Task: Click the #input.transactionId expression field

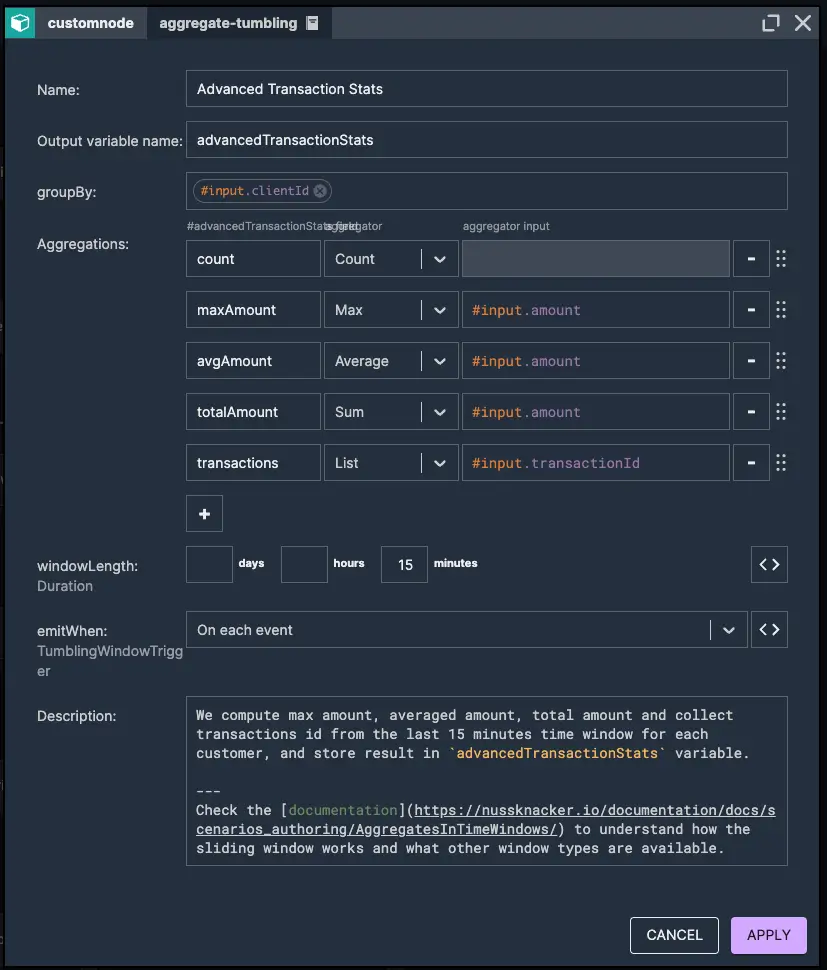Action: pos(596,463)
